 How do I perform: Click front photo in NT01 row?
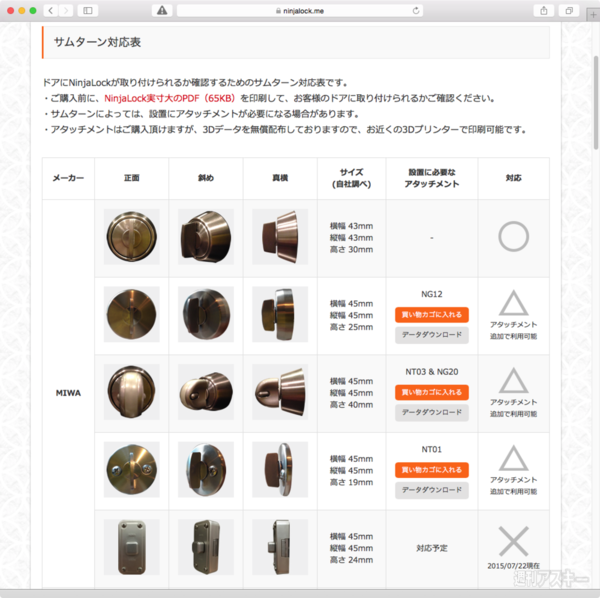[131, 469]
